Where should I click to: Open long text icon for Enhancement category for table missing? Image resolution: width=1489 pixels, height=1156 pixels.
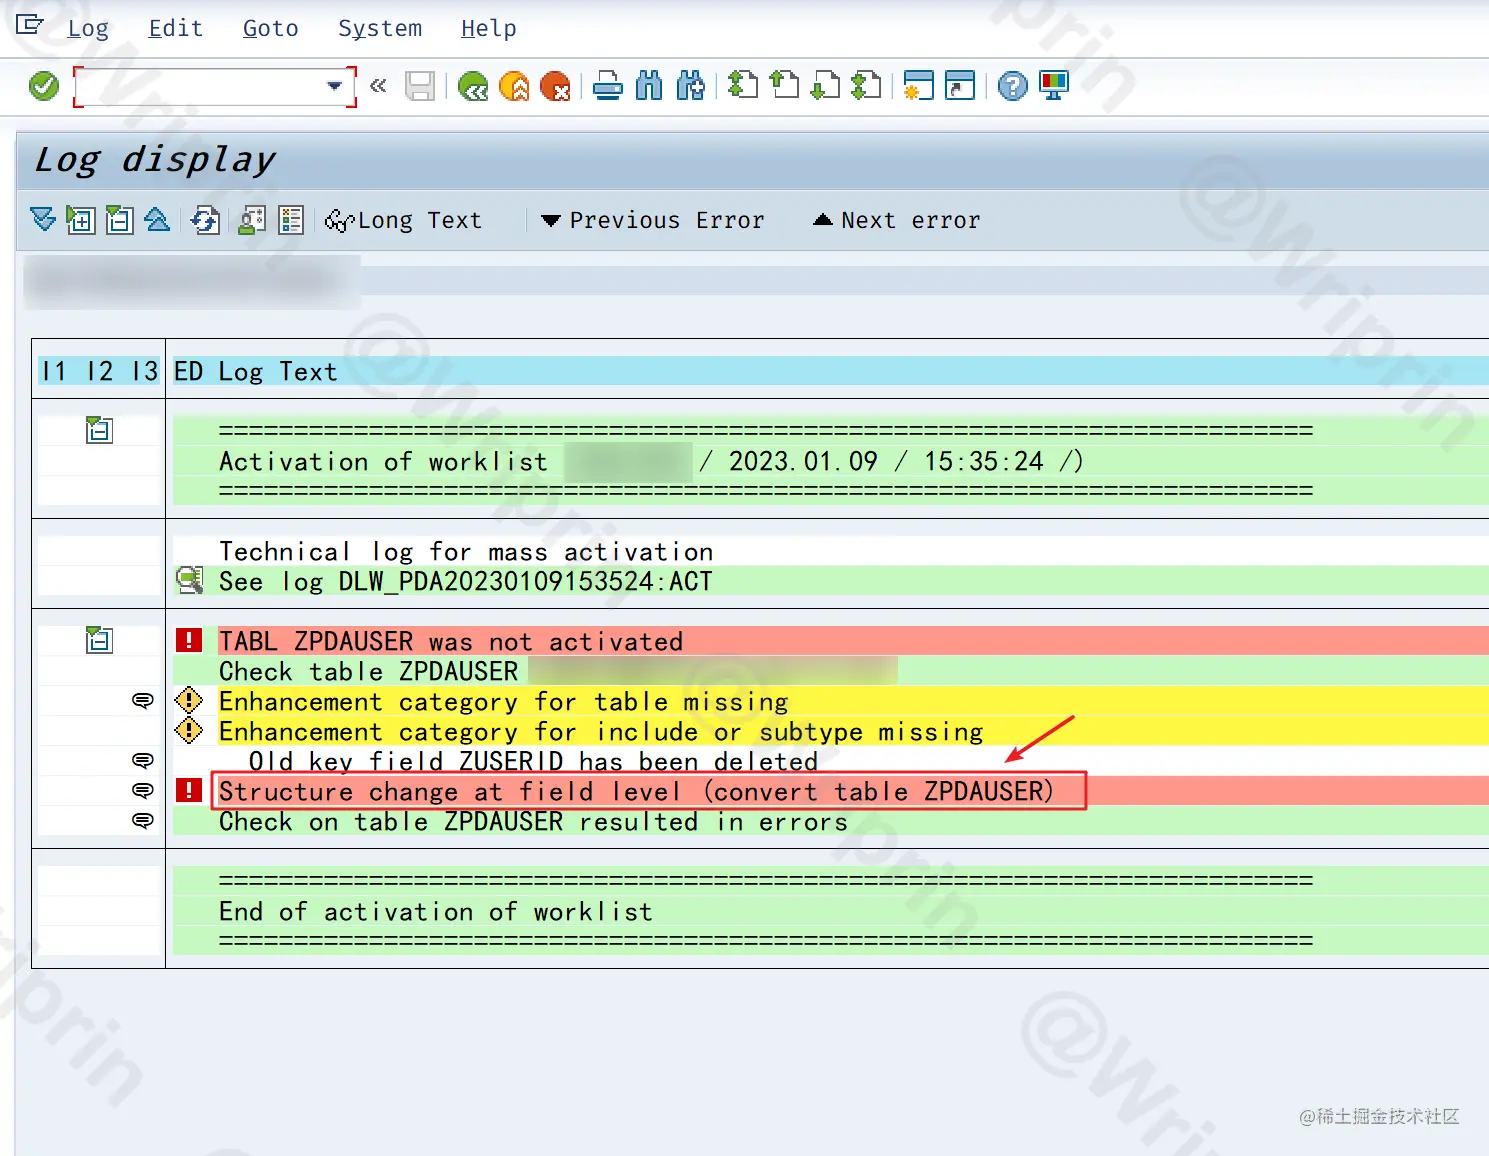coord(143,700)
